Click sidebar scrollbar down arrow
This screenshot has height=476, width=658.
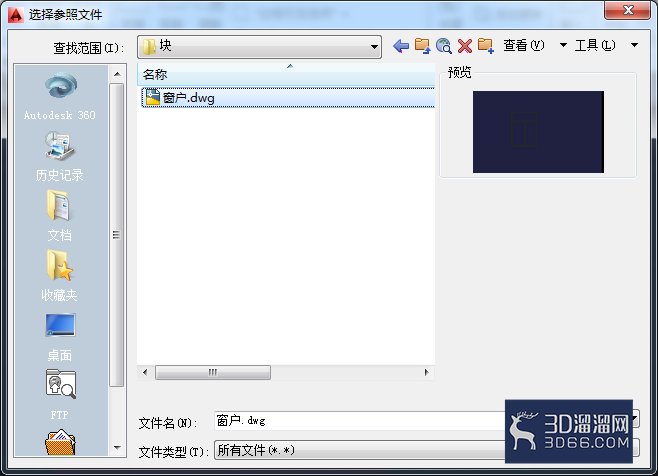point(117,448)
